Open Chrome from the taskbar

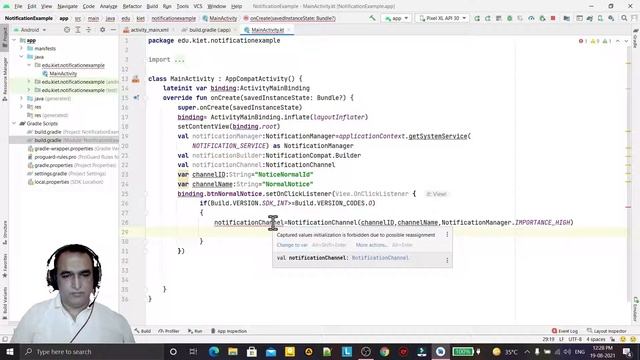tap(384, 351)
